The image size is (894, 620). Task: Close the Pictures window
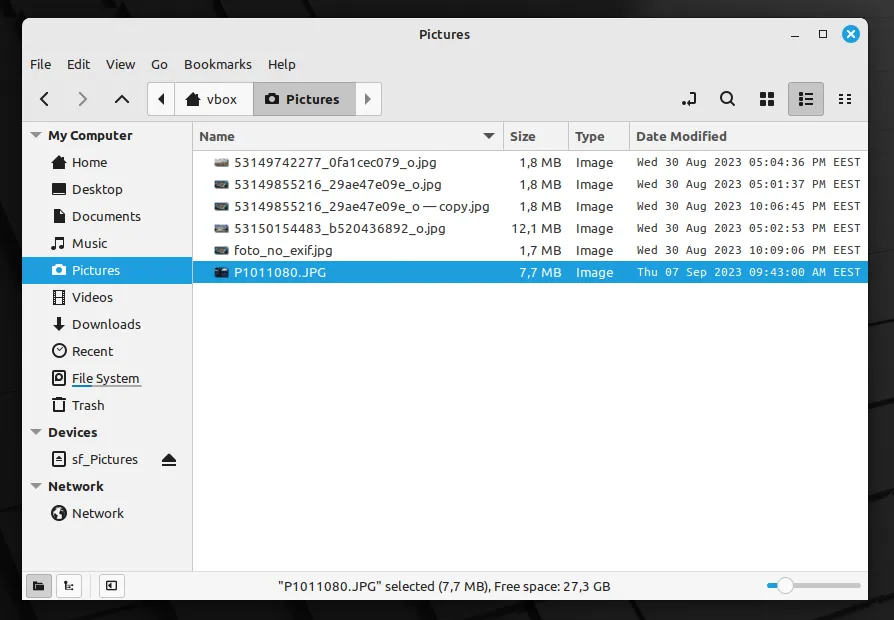click(x=851, y=34)
